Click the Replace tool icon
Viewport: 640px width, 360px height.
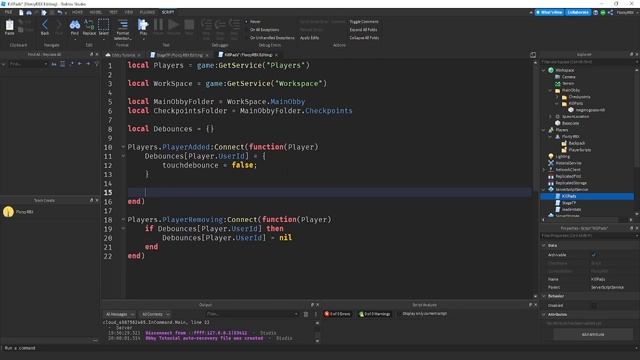coord(89,25)
